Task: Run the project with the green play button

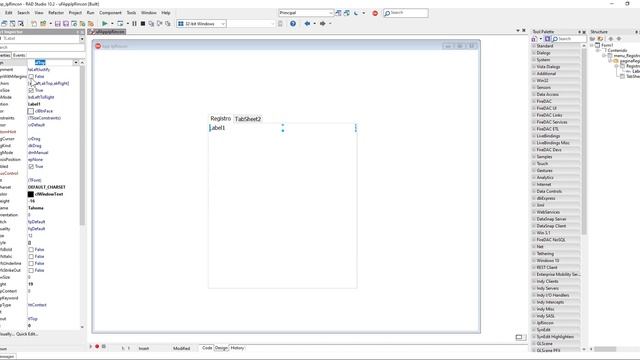Action: coord(104,24)
